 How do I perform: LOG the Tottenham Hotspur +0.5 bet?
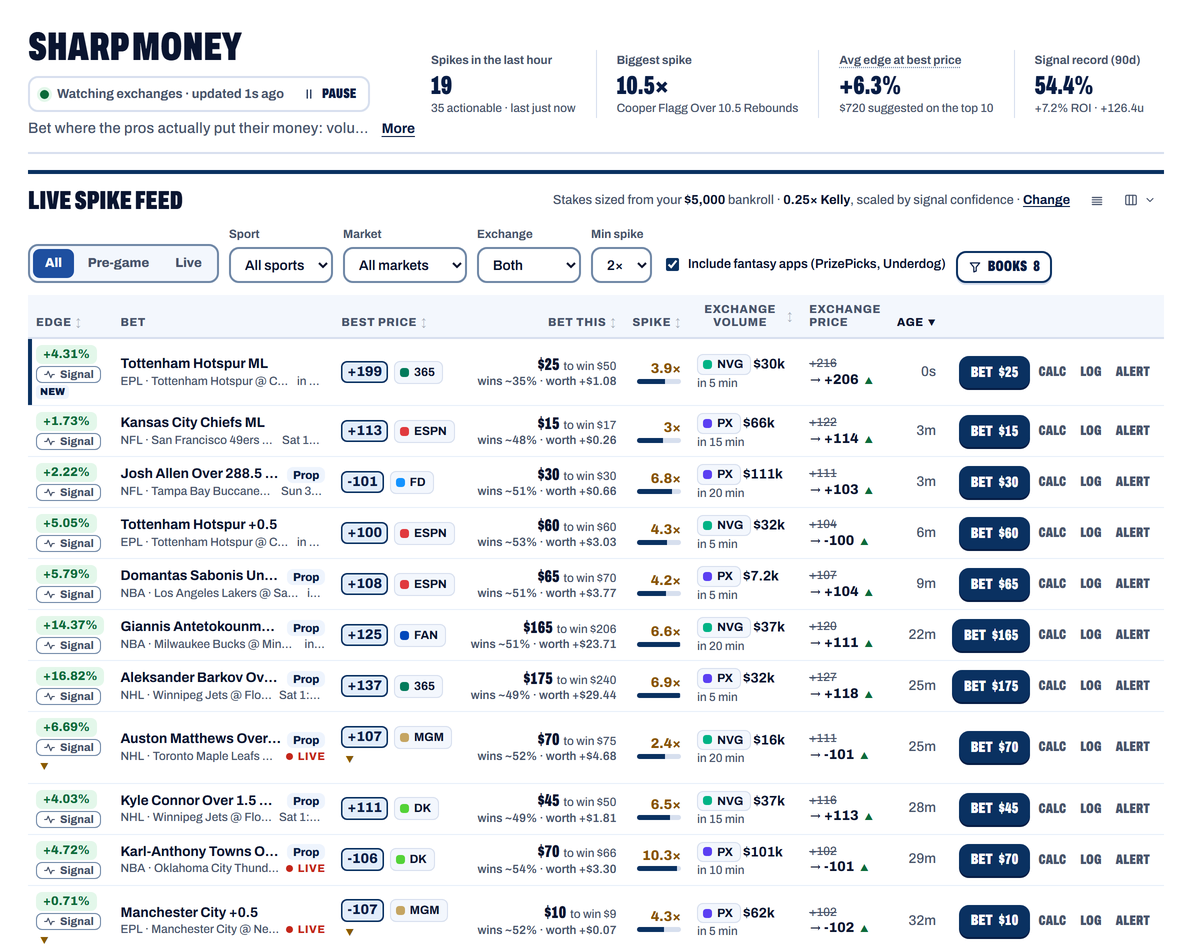[x=1090, y=533]
